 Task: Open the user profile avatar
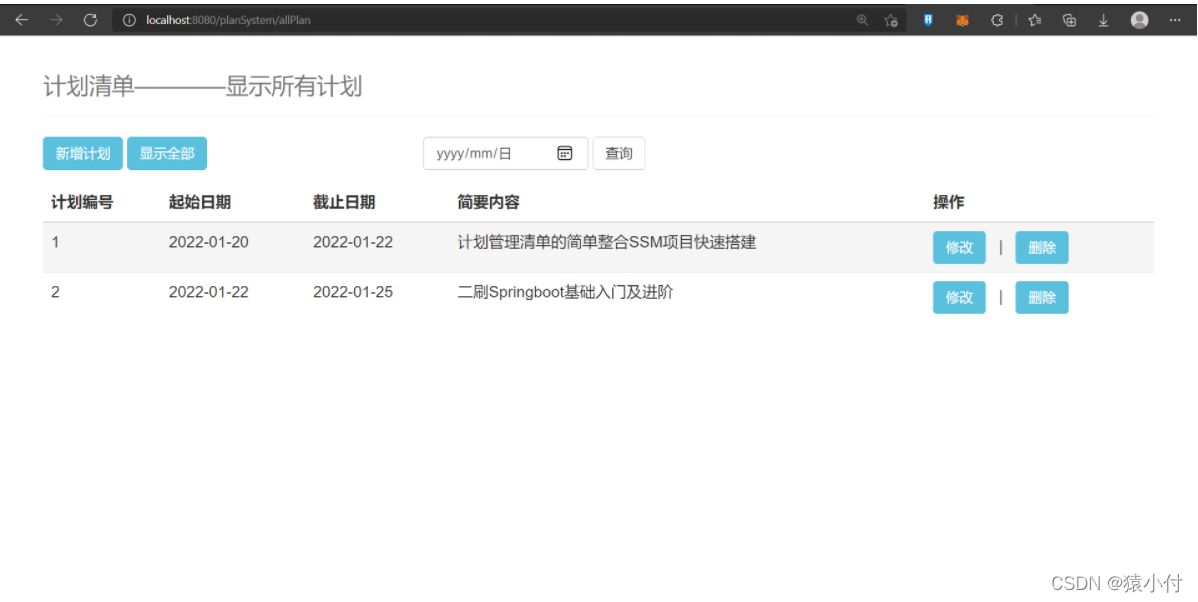tap(1139, 21)
